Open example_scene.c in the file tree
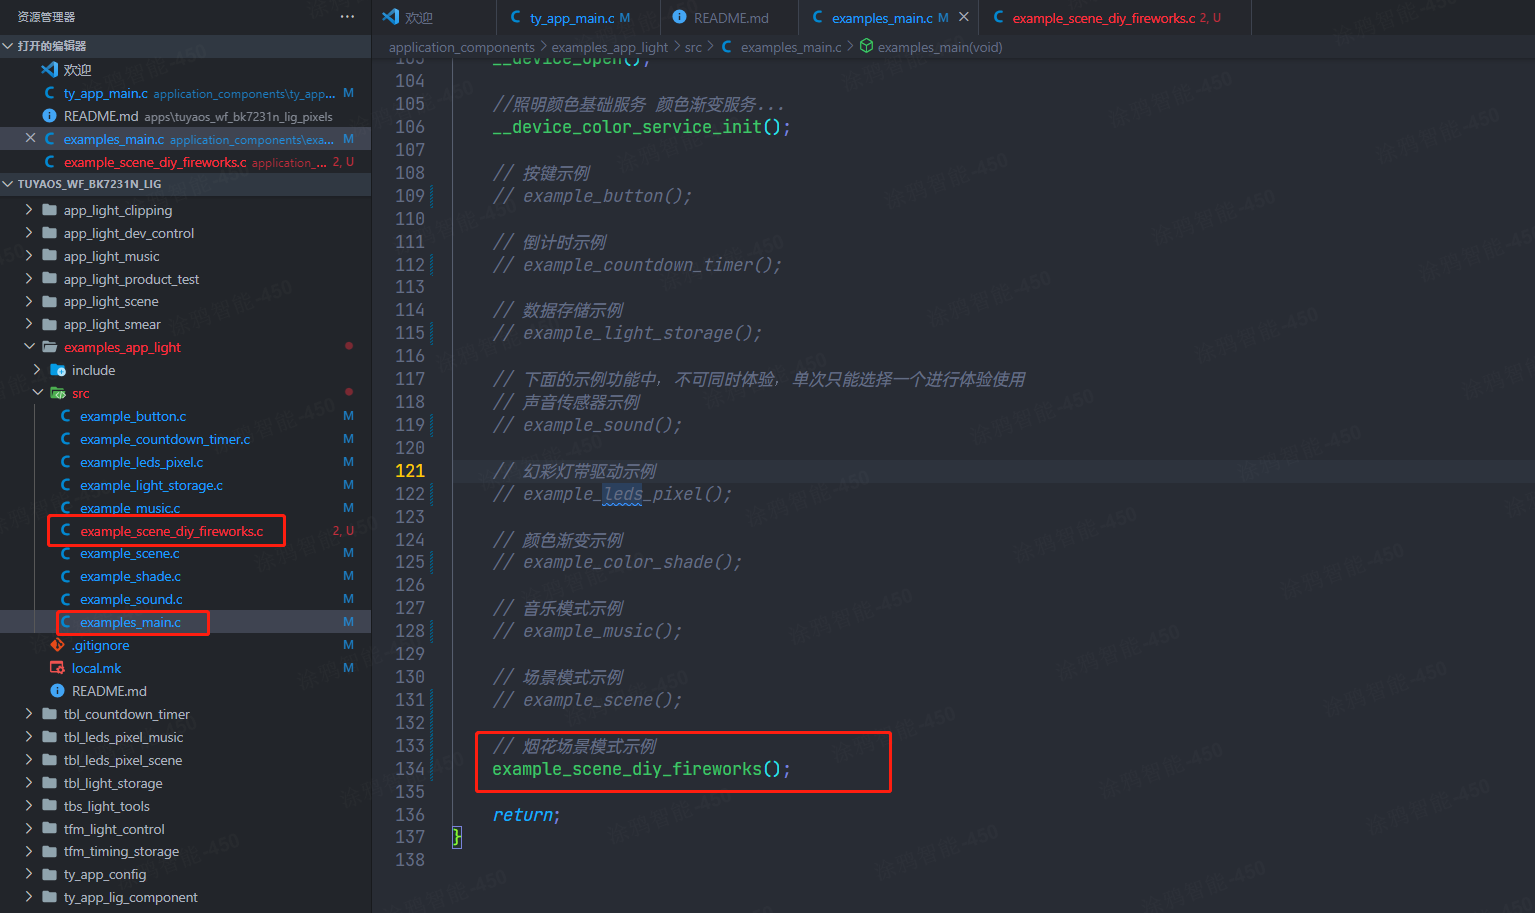 tap(130, 553)
